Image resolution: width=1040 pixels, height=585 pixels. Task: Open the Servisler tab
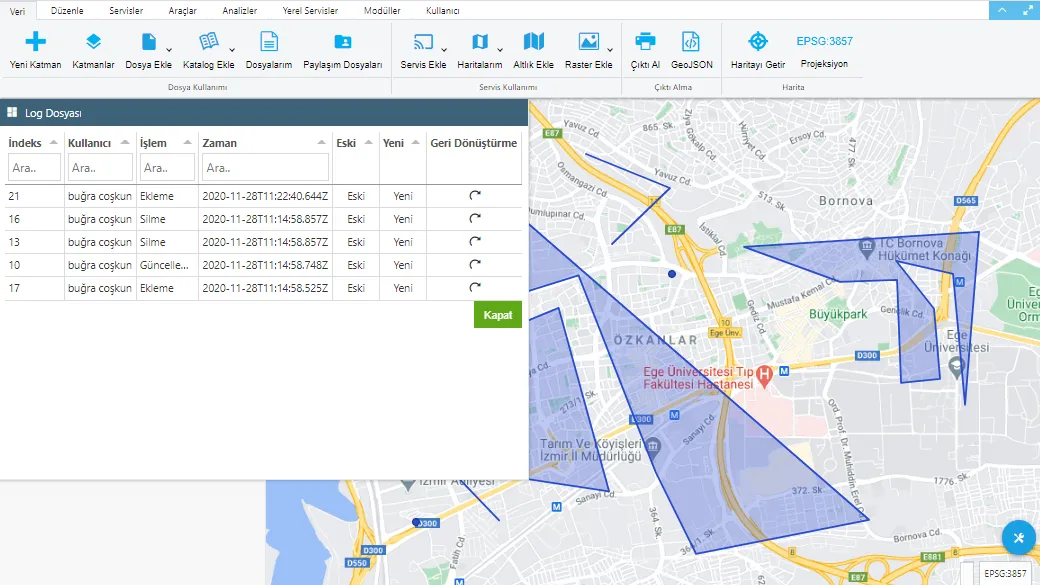pos(126,11)
